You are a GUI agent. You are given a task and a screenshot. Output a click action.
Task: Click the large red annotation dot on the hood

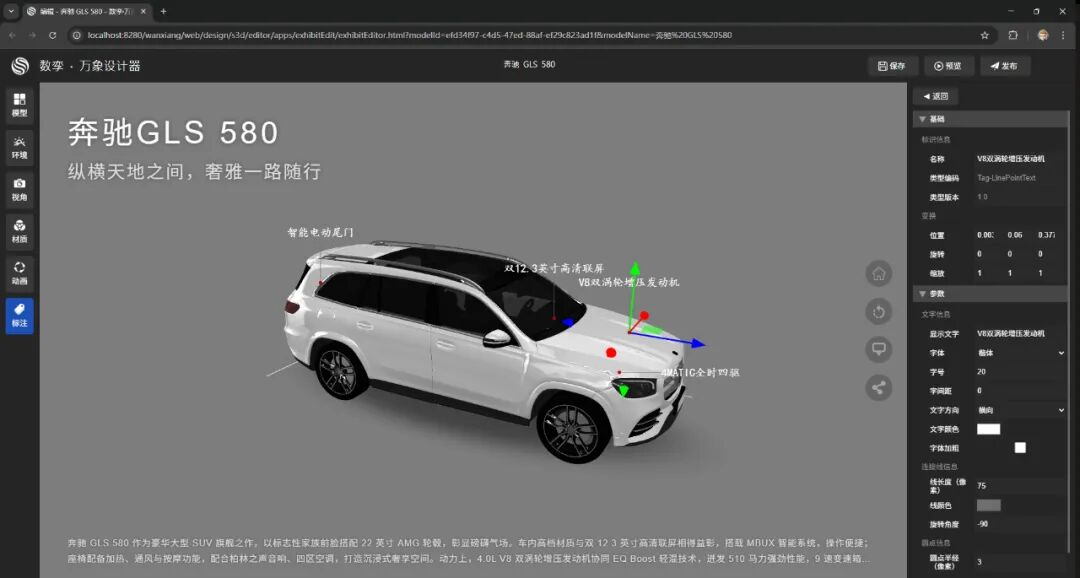pos(611,353)
